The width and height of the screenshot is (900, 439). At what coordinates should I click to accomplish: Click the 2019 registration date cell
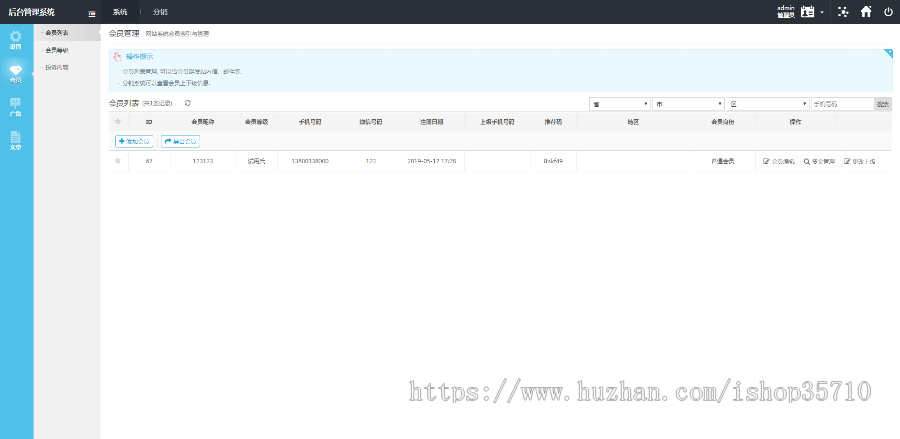pos(432,162)
